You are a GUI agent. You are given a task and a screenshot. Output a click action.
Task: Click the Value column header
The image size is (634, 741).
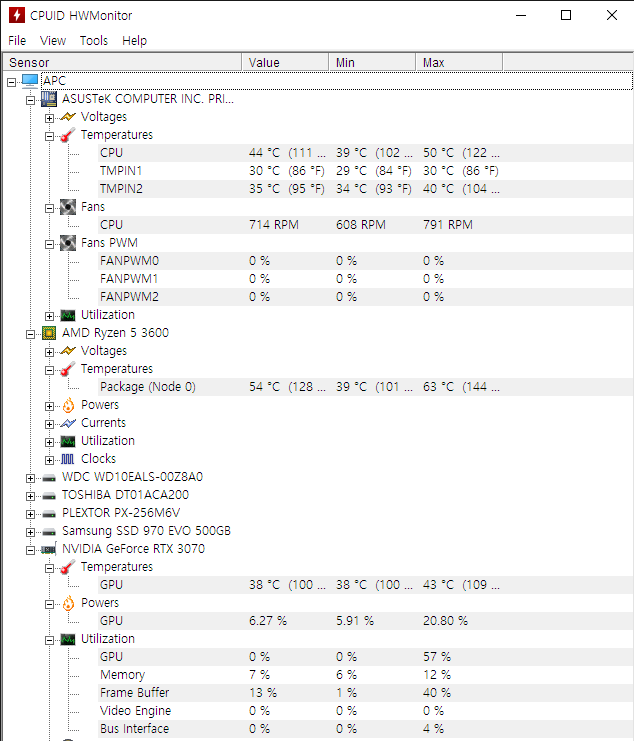pos(285,62)
